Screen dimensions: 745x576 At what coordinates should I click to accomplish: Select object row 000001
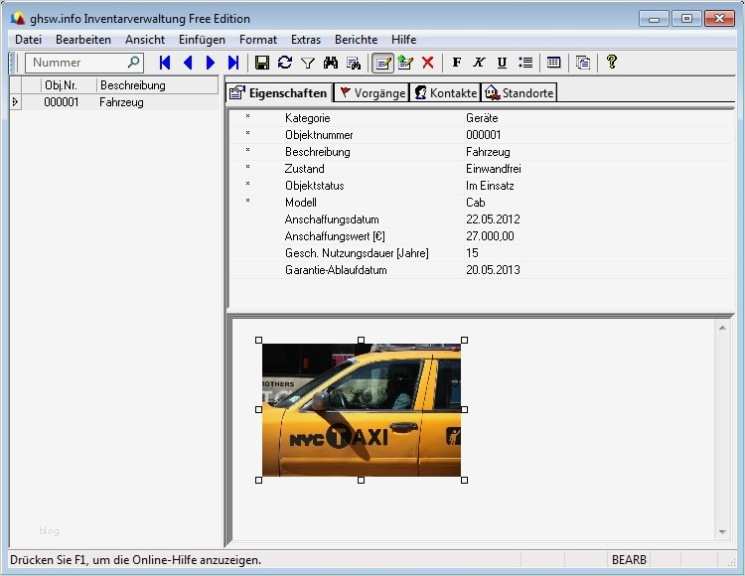click(114, 102)
